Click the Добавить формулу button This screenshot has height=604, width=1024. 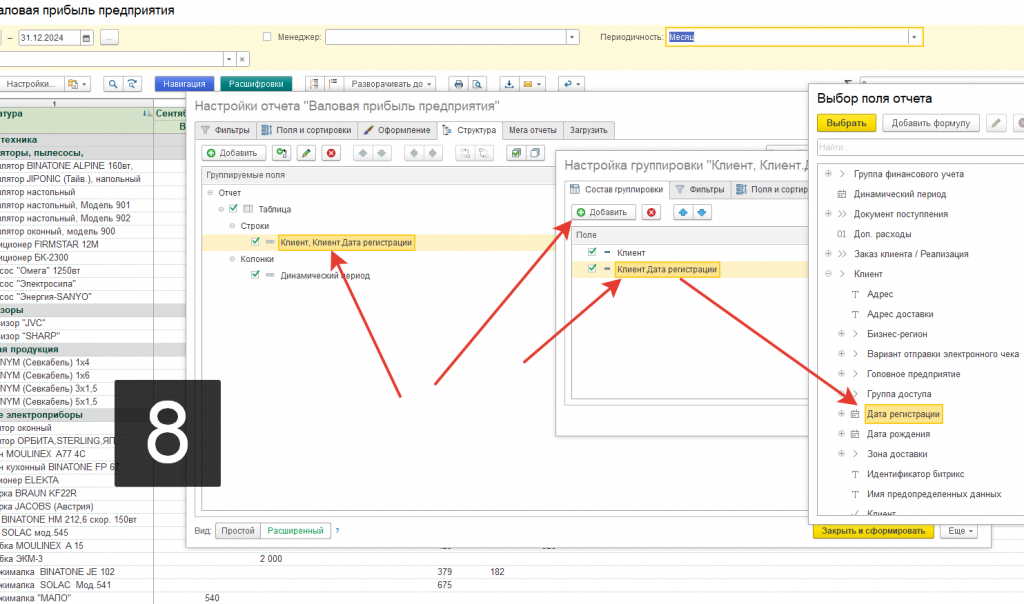point(931,123)
